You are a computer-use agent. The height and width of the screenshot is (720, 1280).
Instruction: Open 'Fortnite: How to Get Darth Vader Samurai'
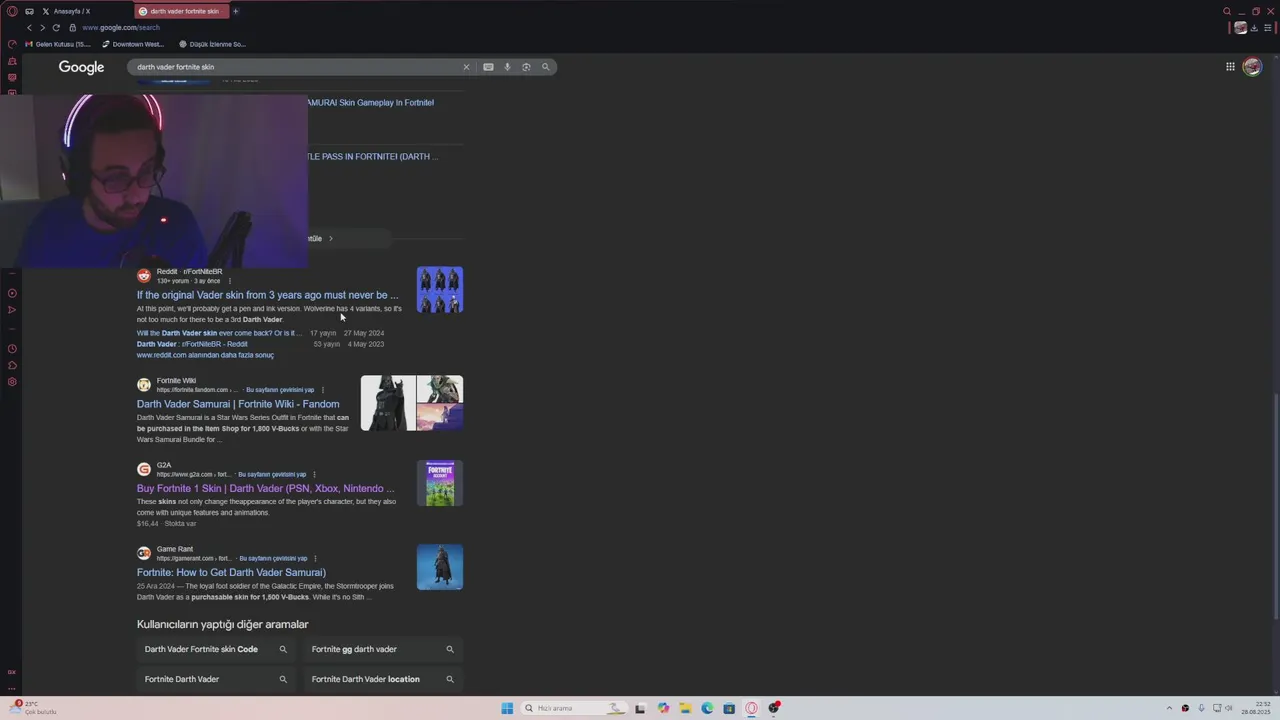point(231,572)
